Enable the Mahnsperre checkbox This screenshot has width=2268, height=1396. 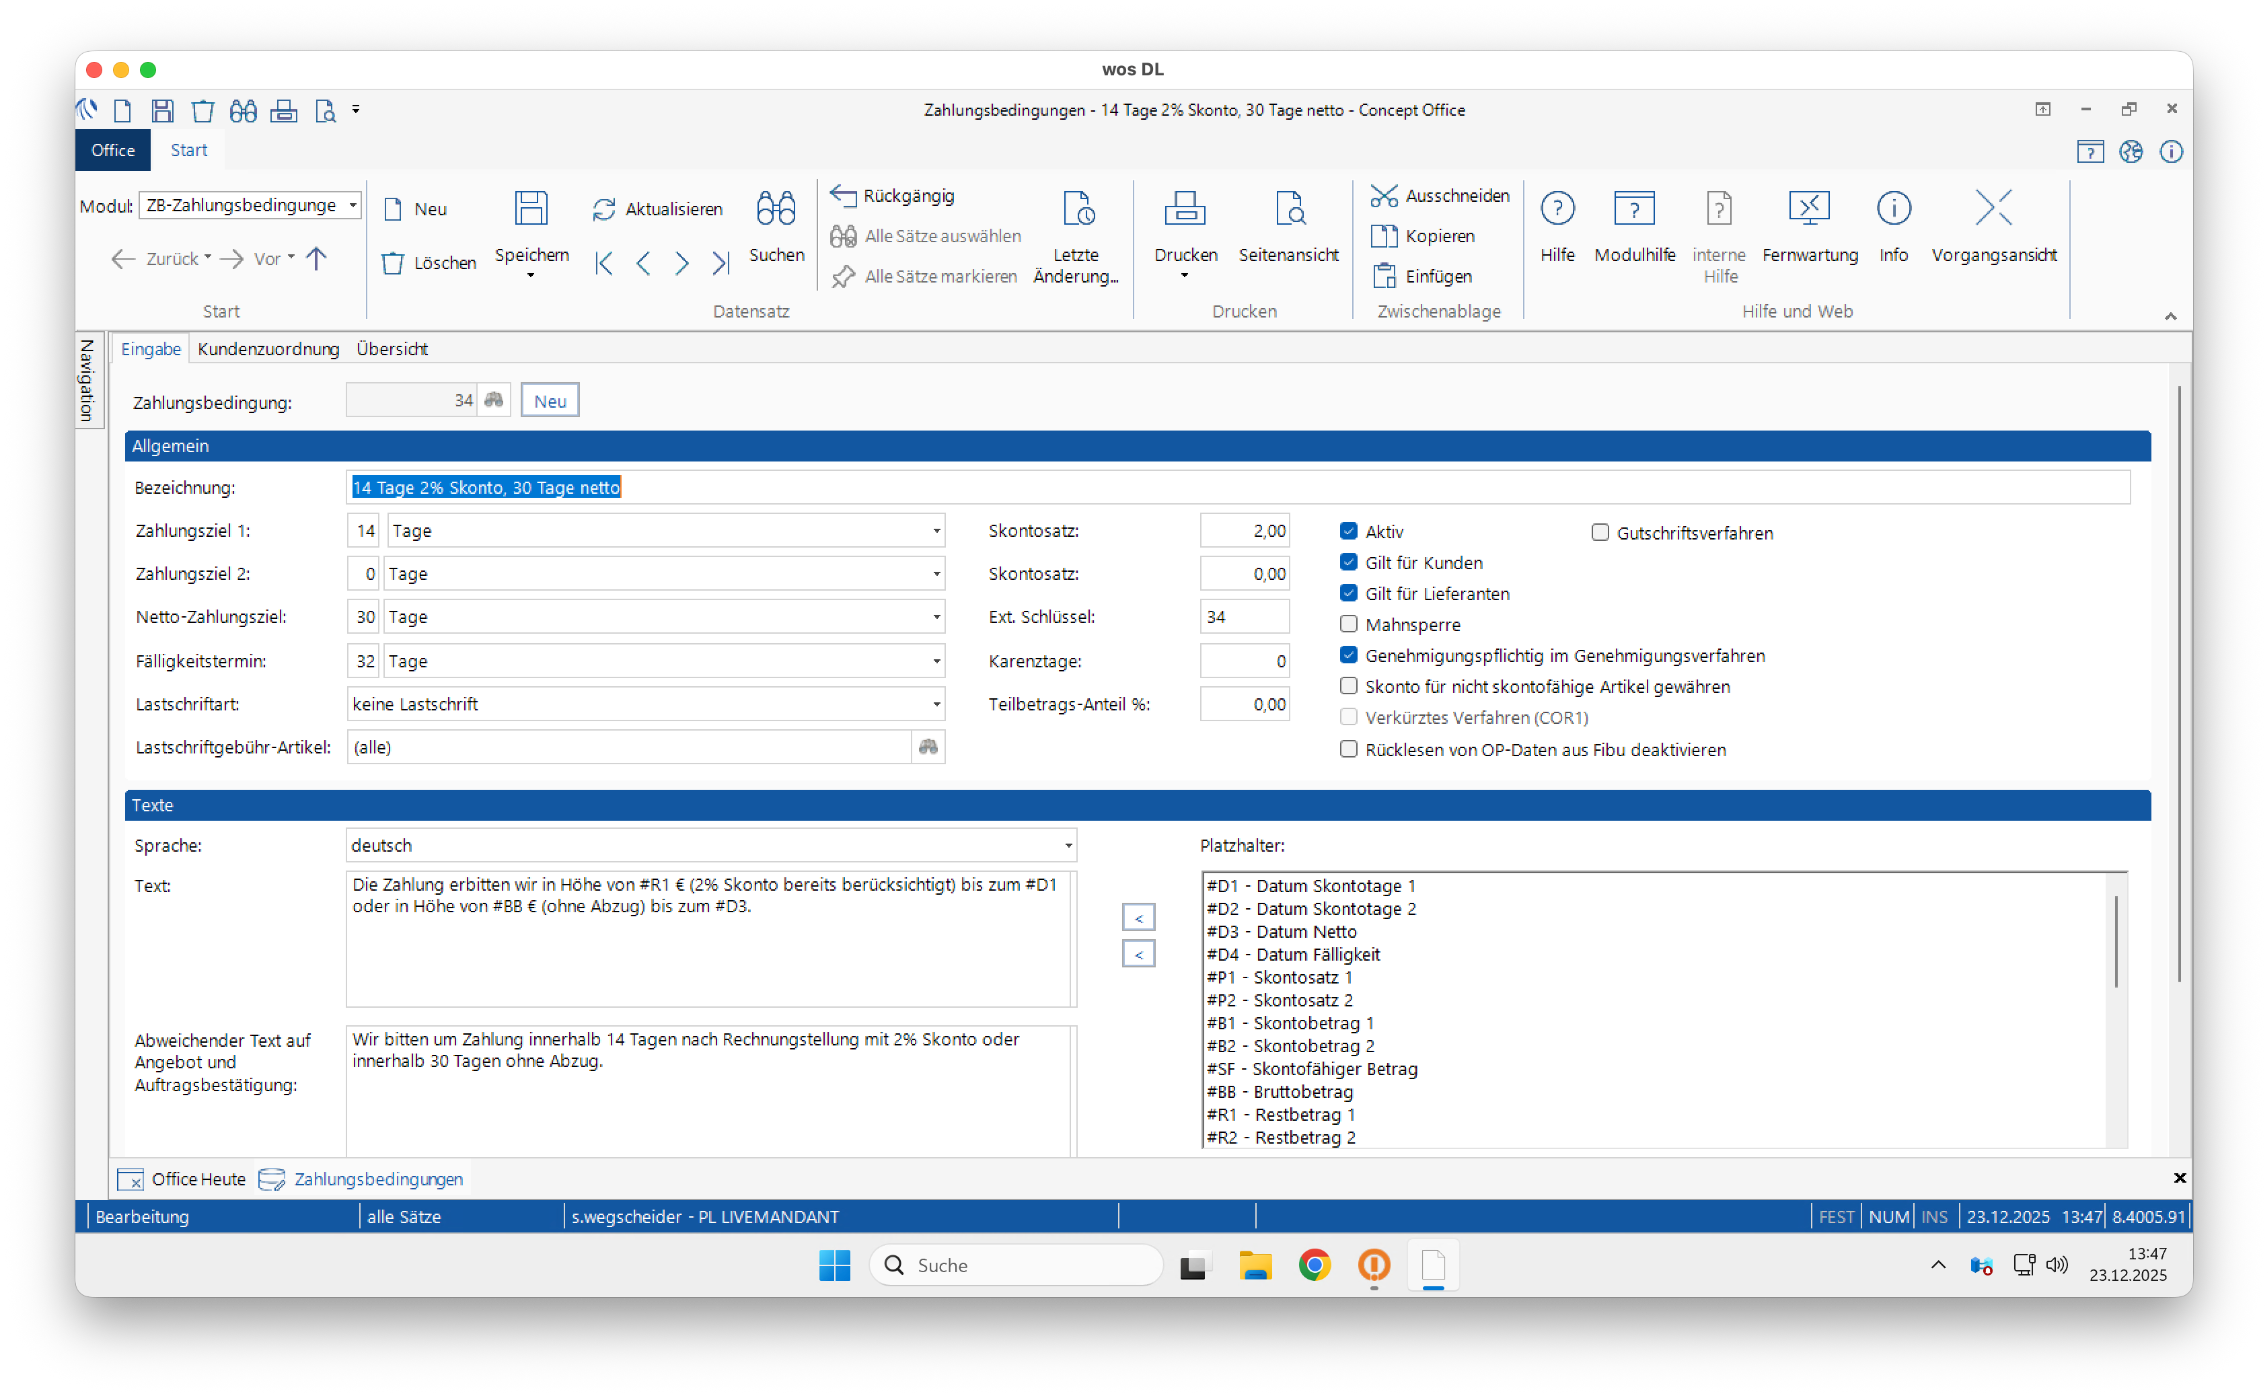(x=1349, y=625)
